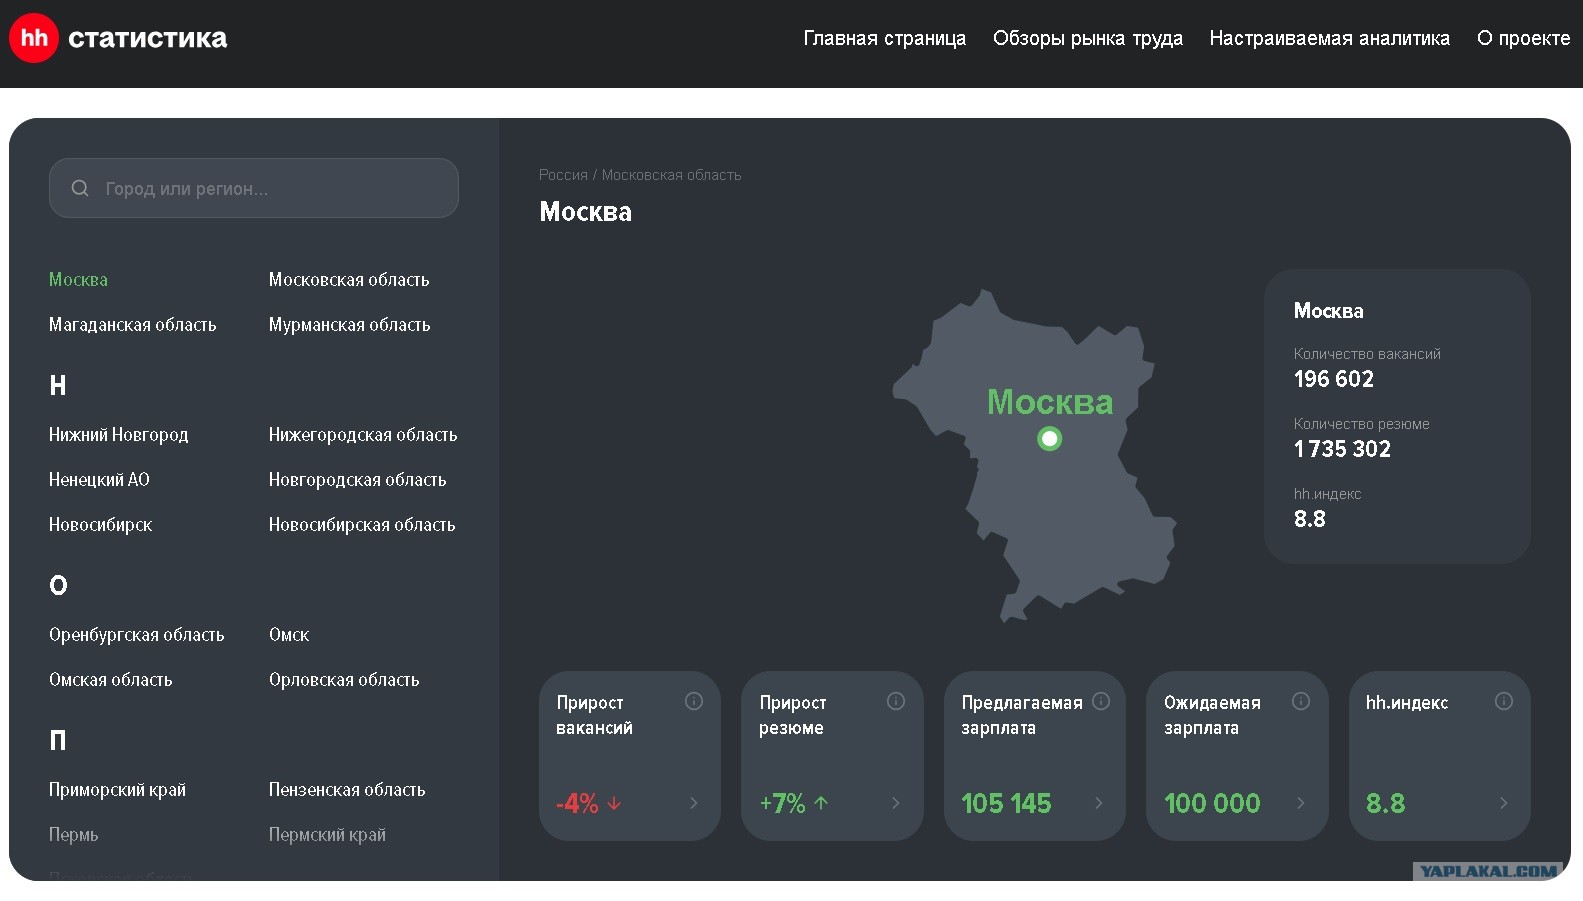Click the Н letter section heading
The height and width of the screenshot is (901, 1583).
click(x=58, y=385)
